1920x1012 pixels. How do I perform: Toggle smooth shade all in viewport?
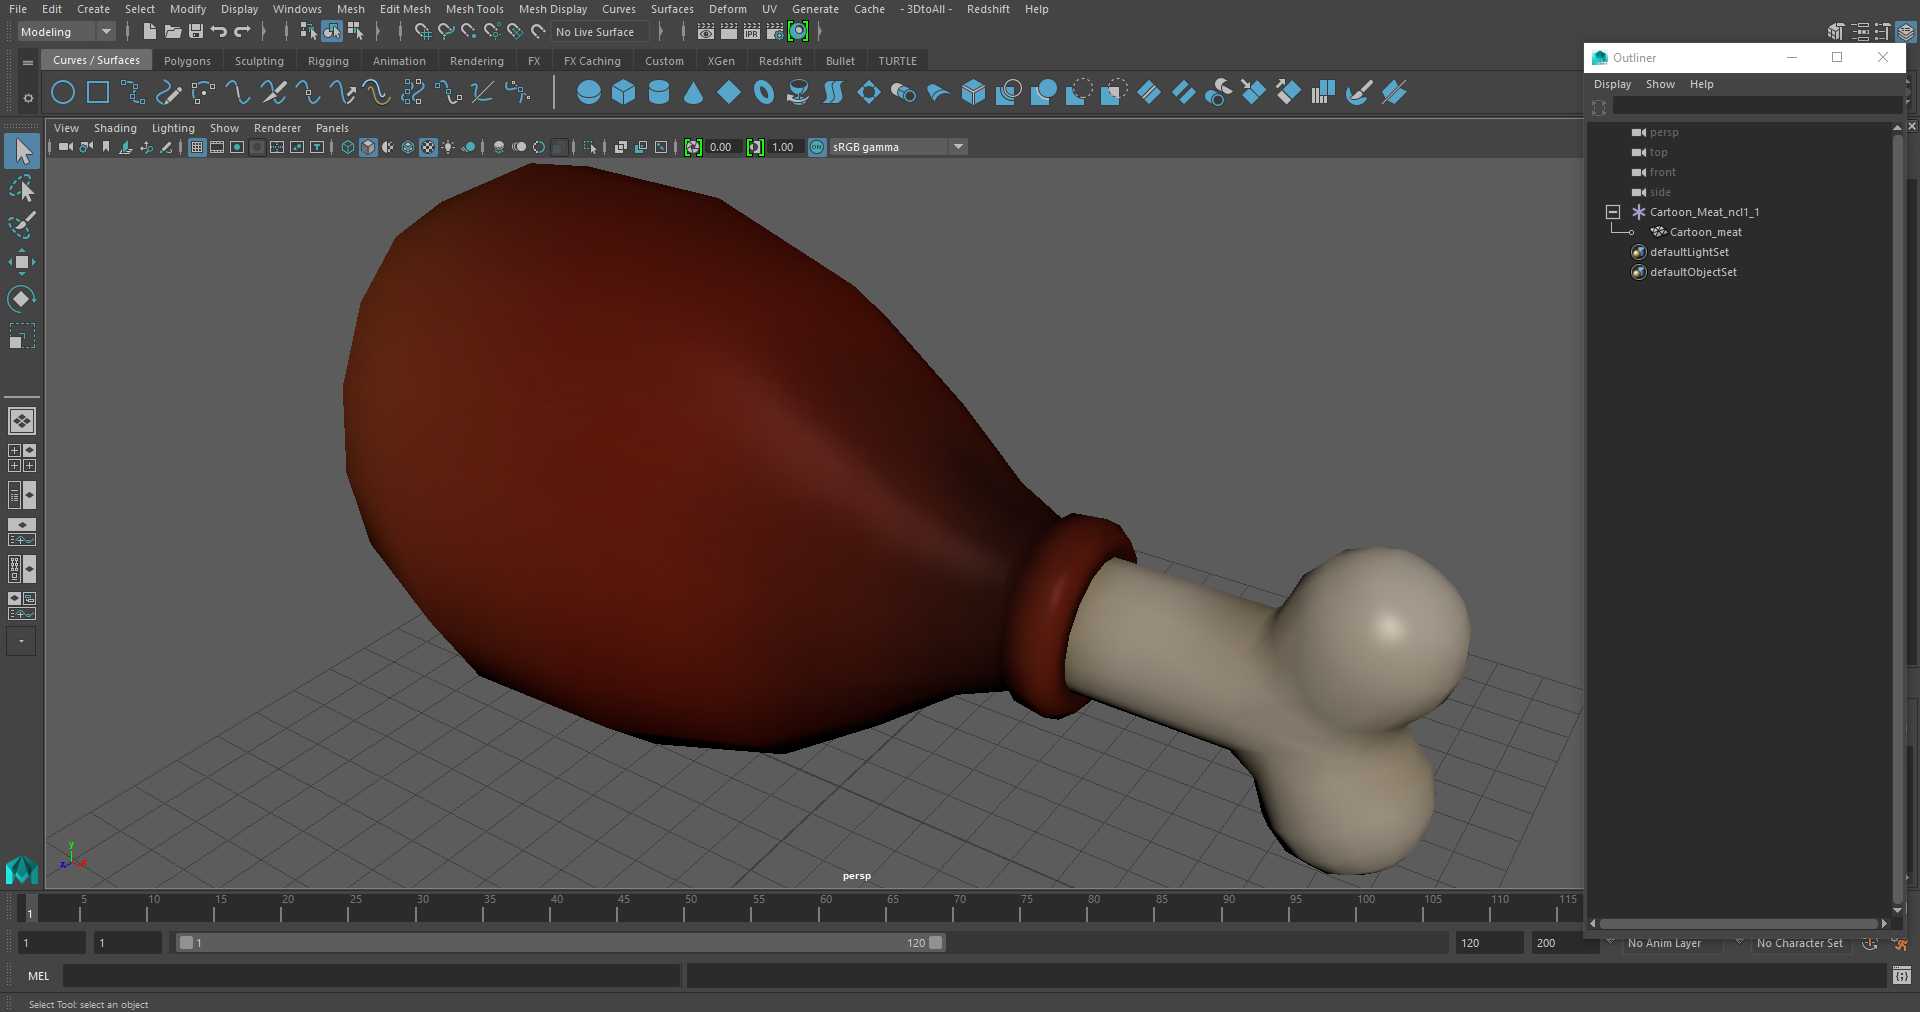[368, 147]
